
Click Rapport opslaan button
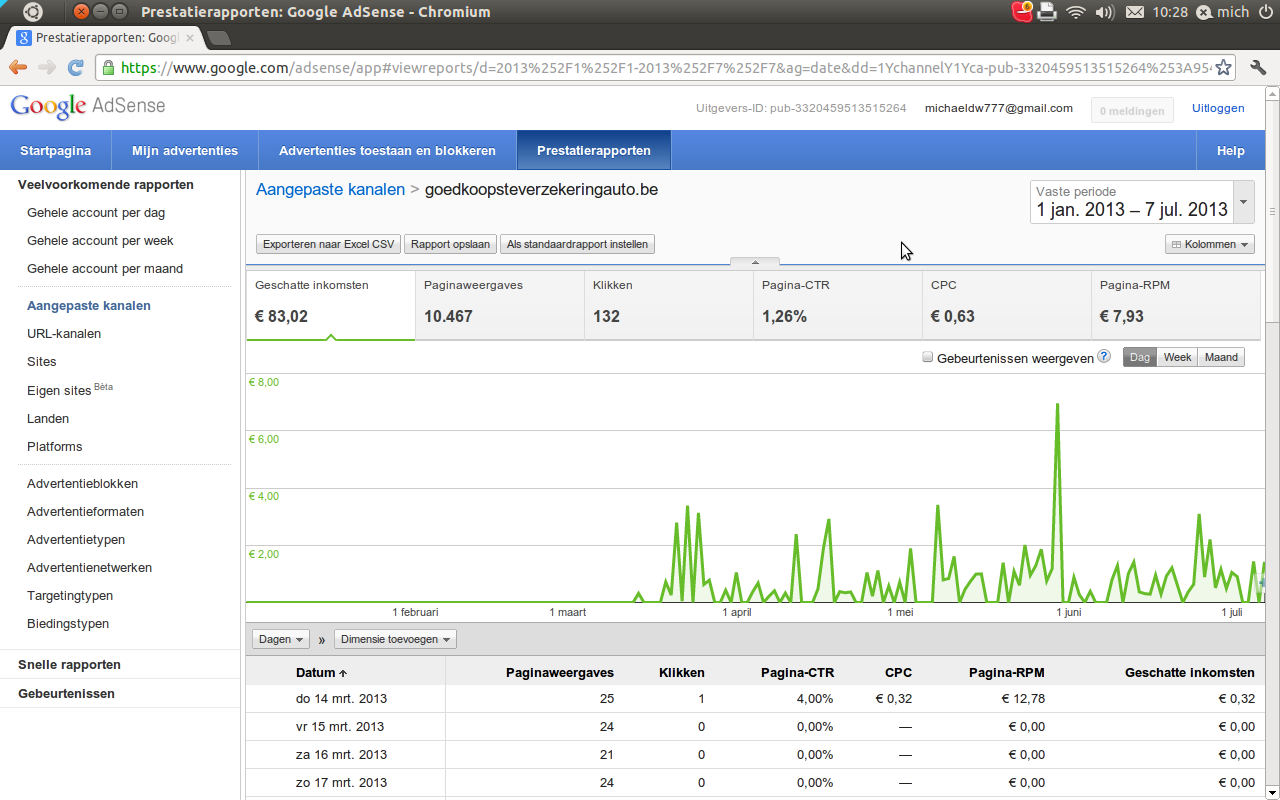click(x=450, y=244)
